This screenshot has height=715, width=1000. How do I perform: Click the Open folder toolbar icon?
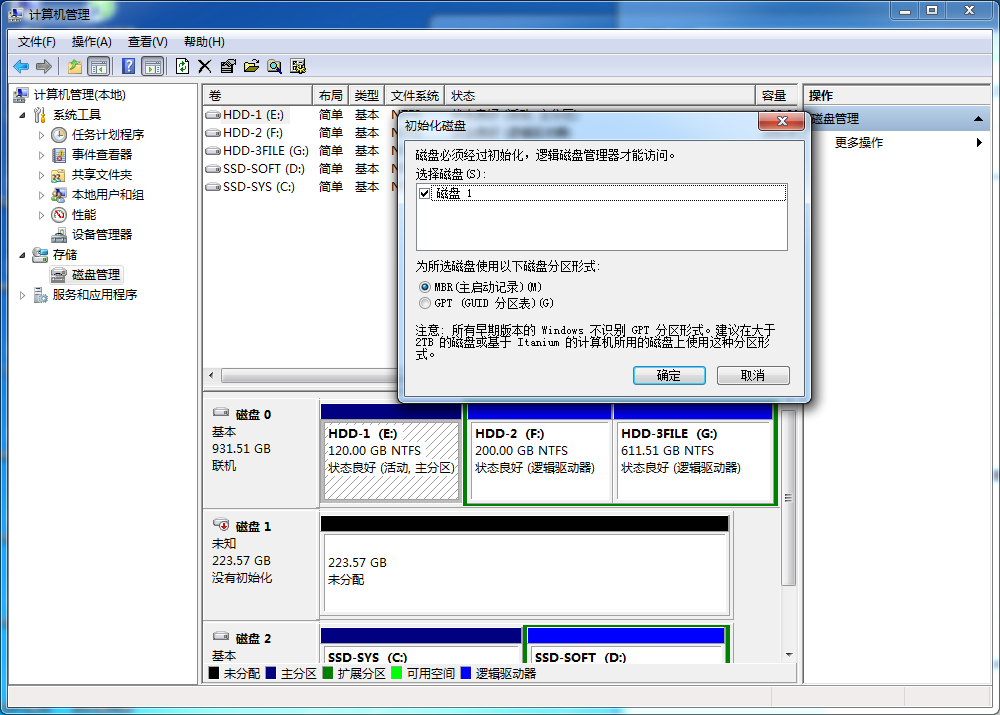pos(251,66)
